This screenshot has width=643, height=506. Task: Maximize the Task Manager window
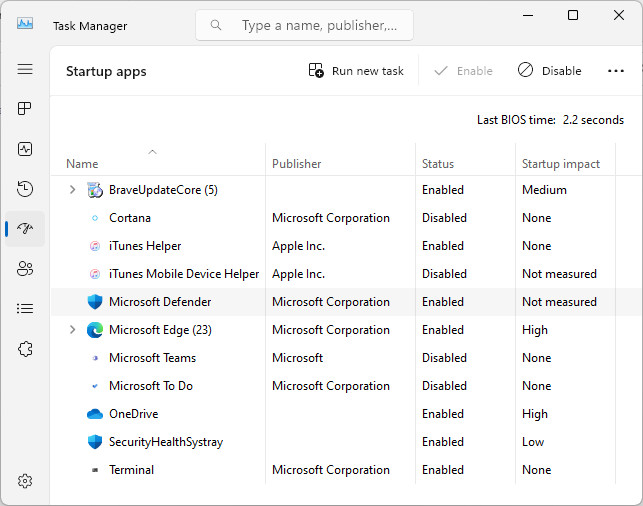coord(573,15)
